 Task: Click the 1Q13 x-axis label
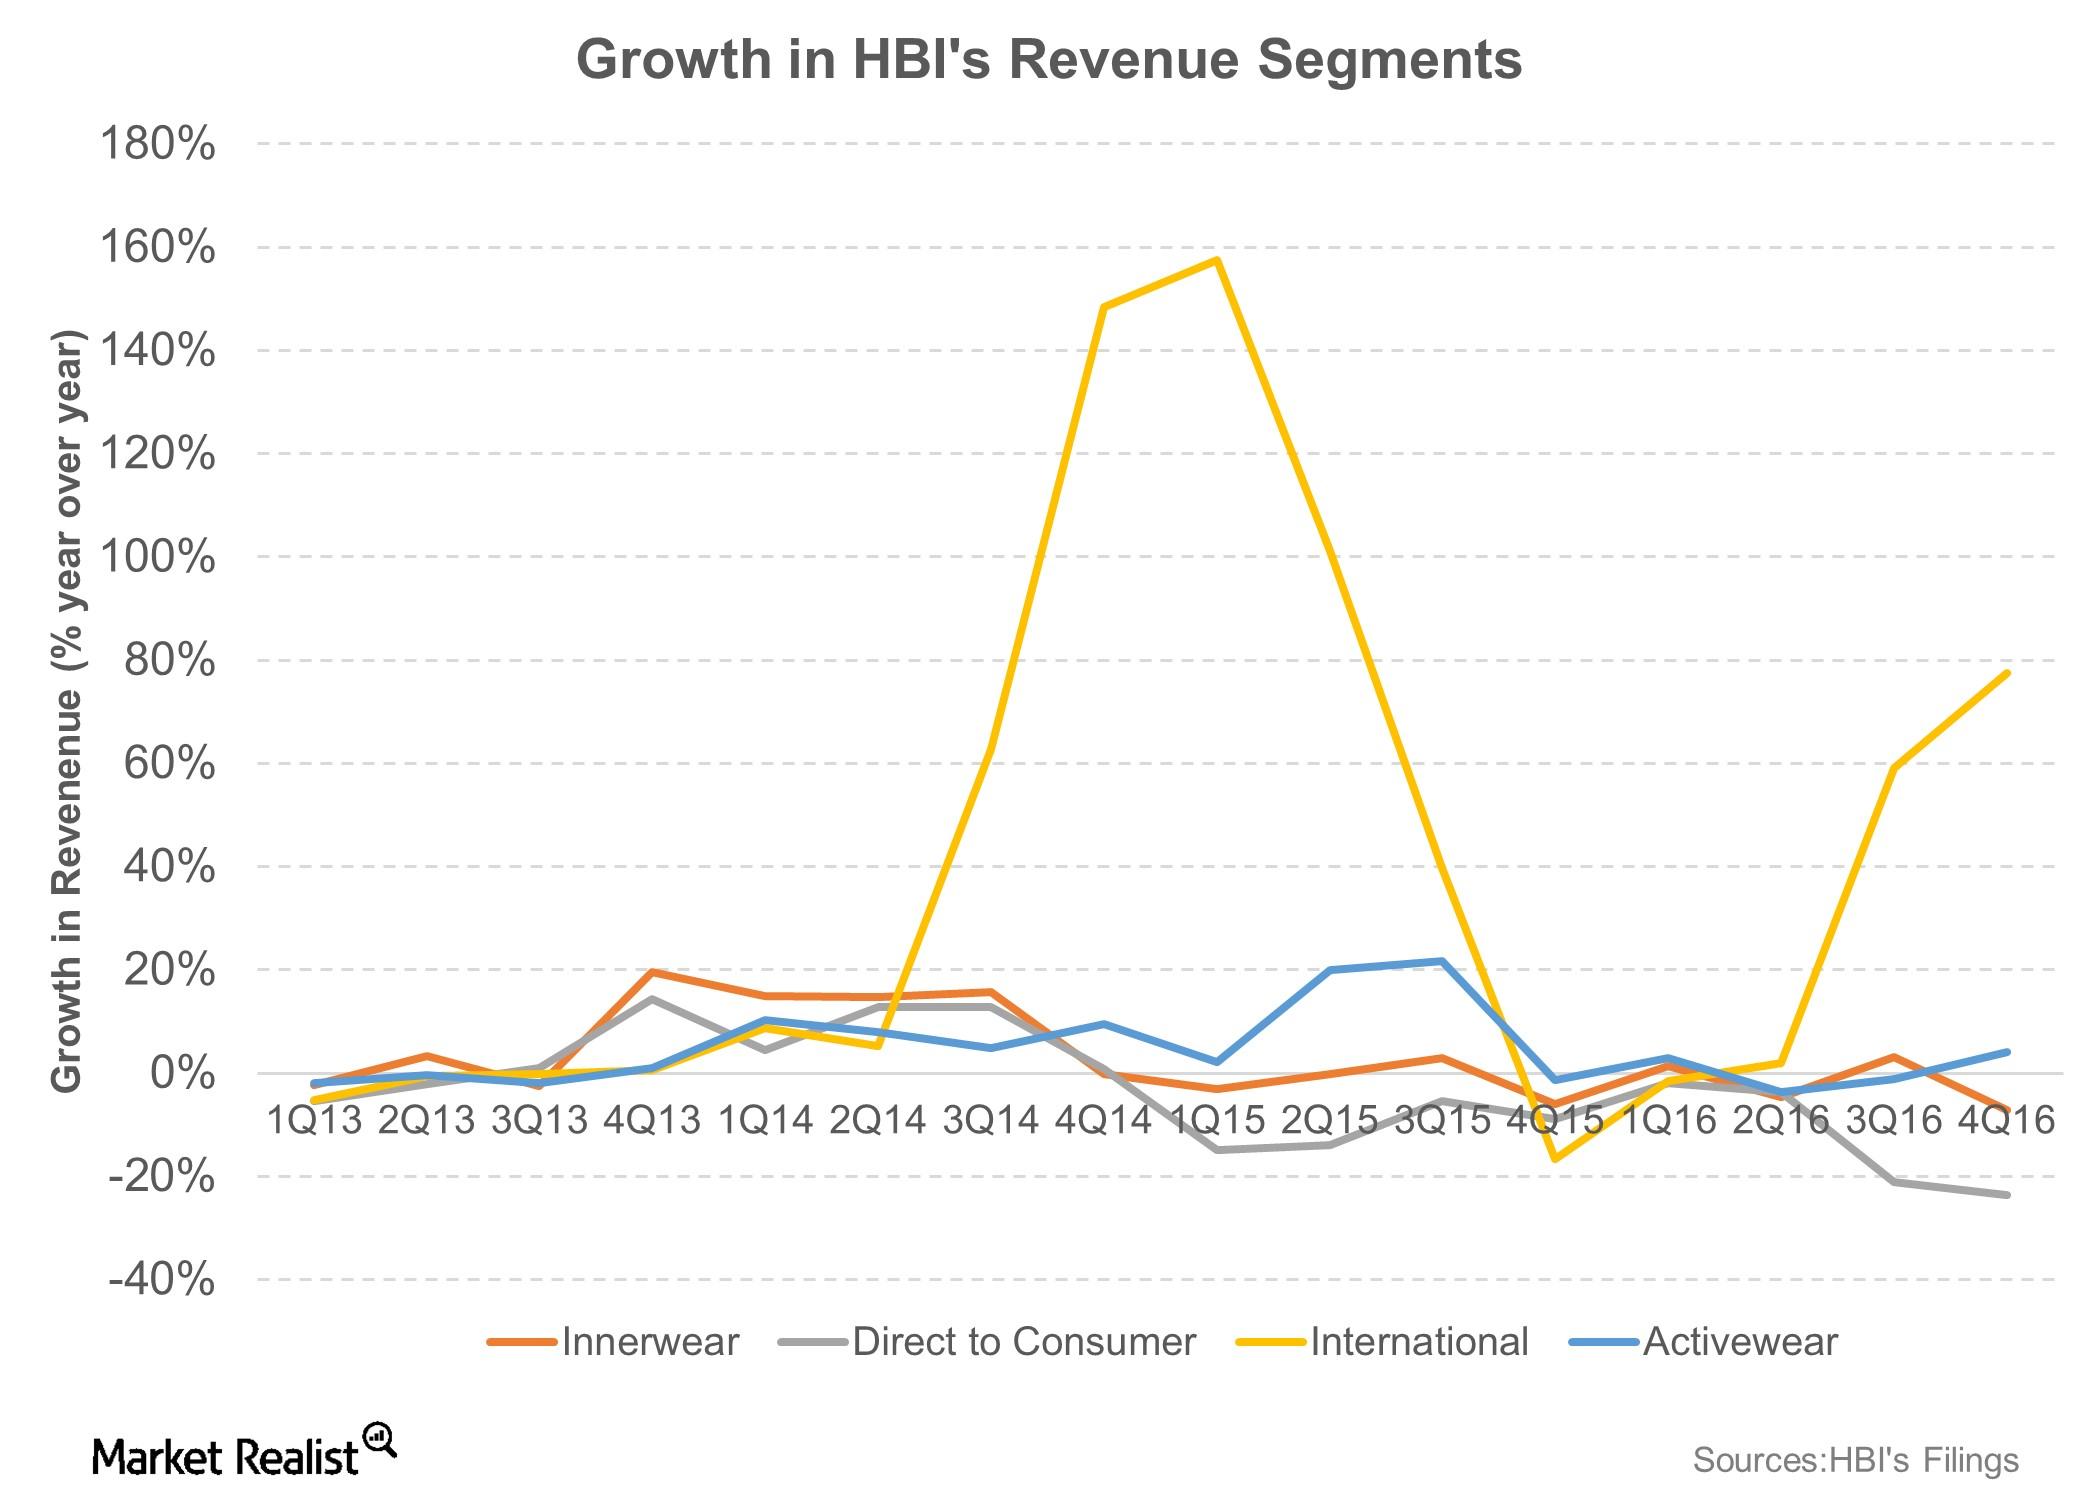pyautogui.click(x=314, y=1120)
